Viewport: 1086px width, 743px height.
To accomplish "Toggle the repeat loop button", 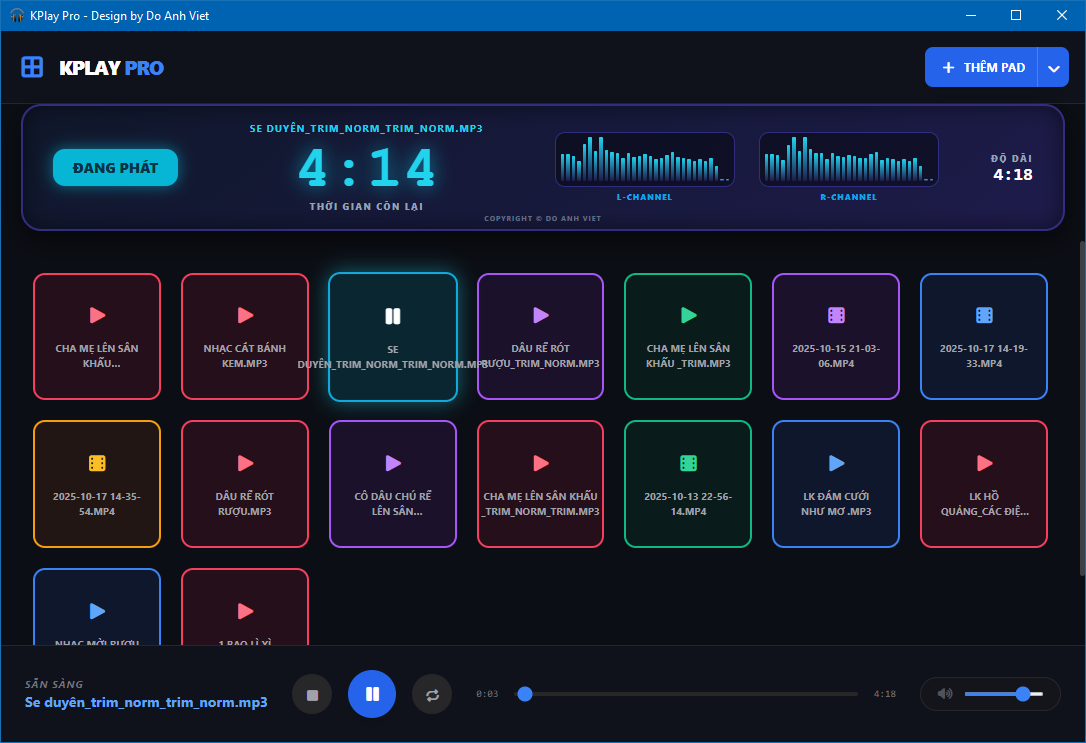I will pos(432,695).
